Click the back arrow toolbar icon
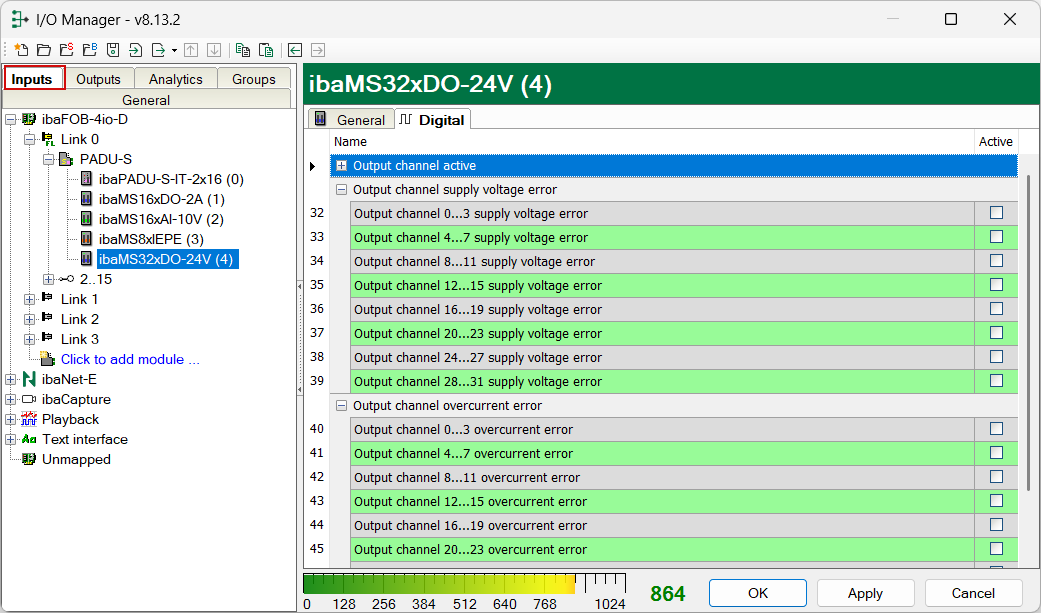The image size is (1041, 613). [295, 49]
